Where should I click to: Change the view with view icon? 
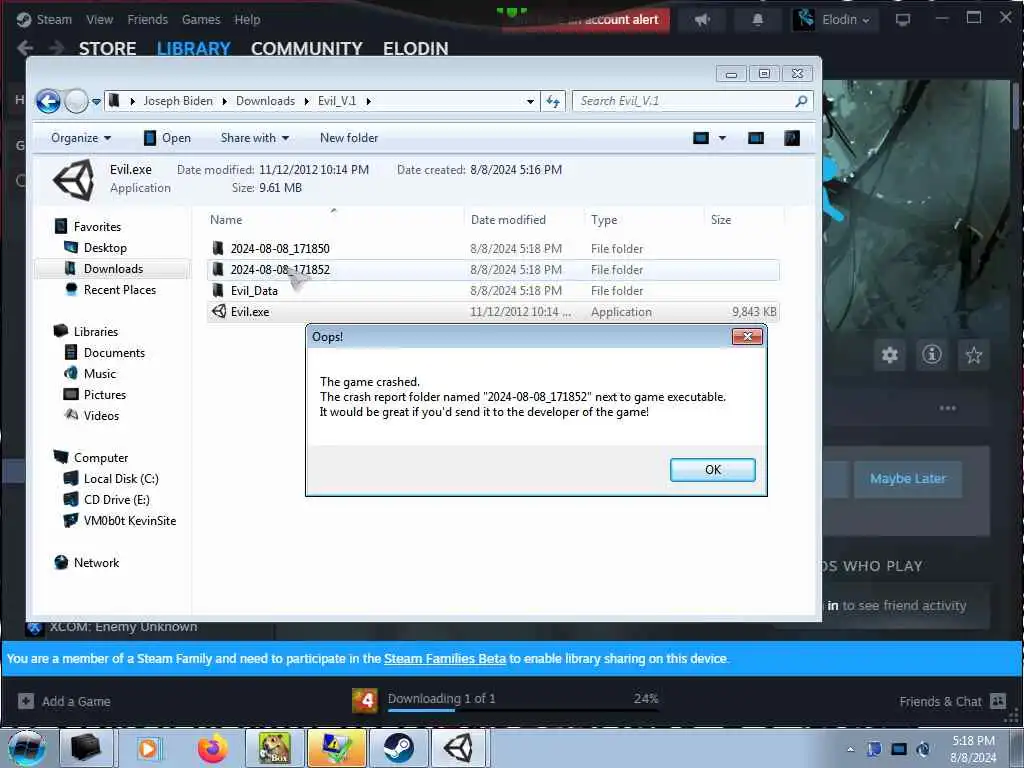tap(701, 138)
